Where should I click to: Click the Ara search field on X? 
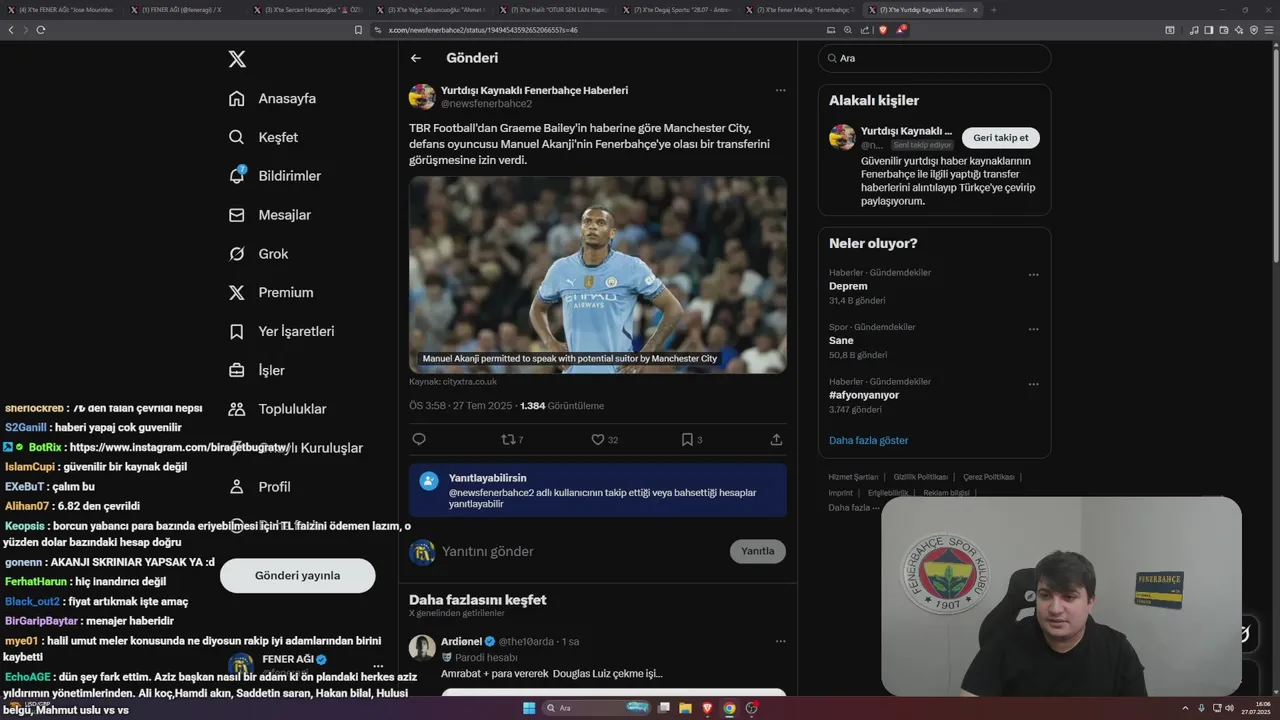click(934, 58)
